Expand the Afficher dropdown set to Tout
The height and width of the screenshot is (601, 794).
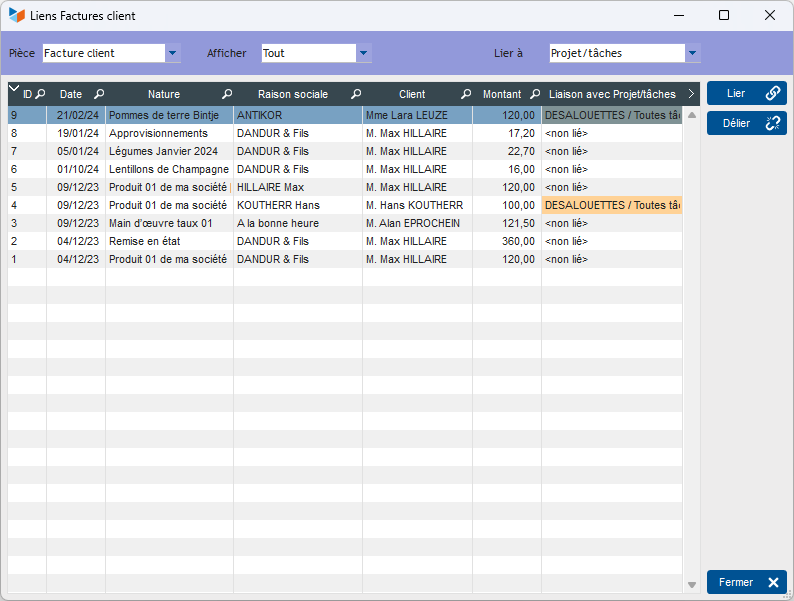click(364, 53)
